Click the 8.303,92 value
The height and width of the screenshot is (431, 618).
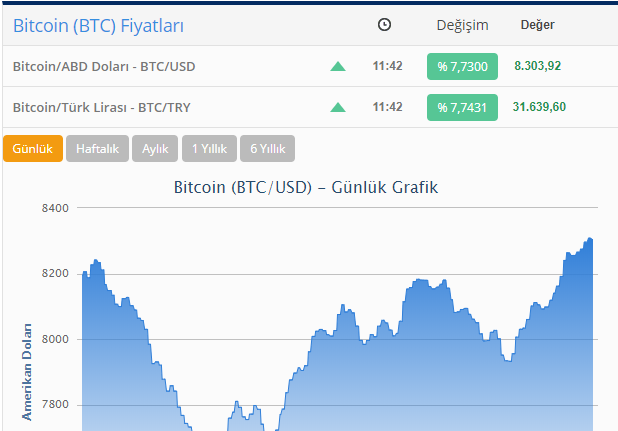coord(538,66)
